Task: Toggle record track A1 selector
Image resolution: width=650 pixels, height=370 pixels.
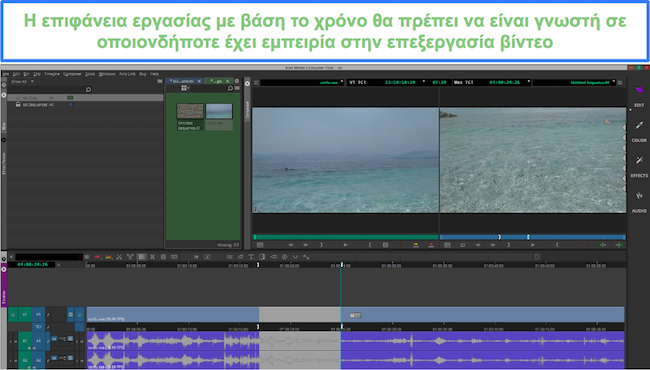Action: [x=38, y=341]
